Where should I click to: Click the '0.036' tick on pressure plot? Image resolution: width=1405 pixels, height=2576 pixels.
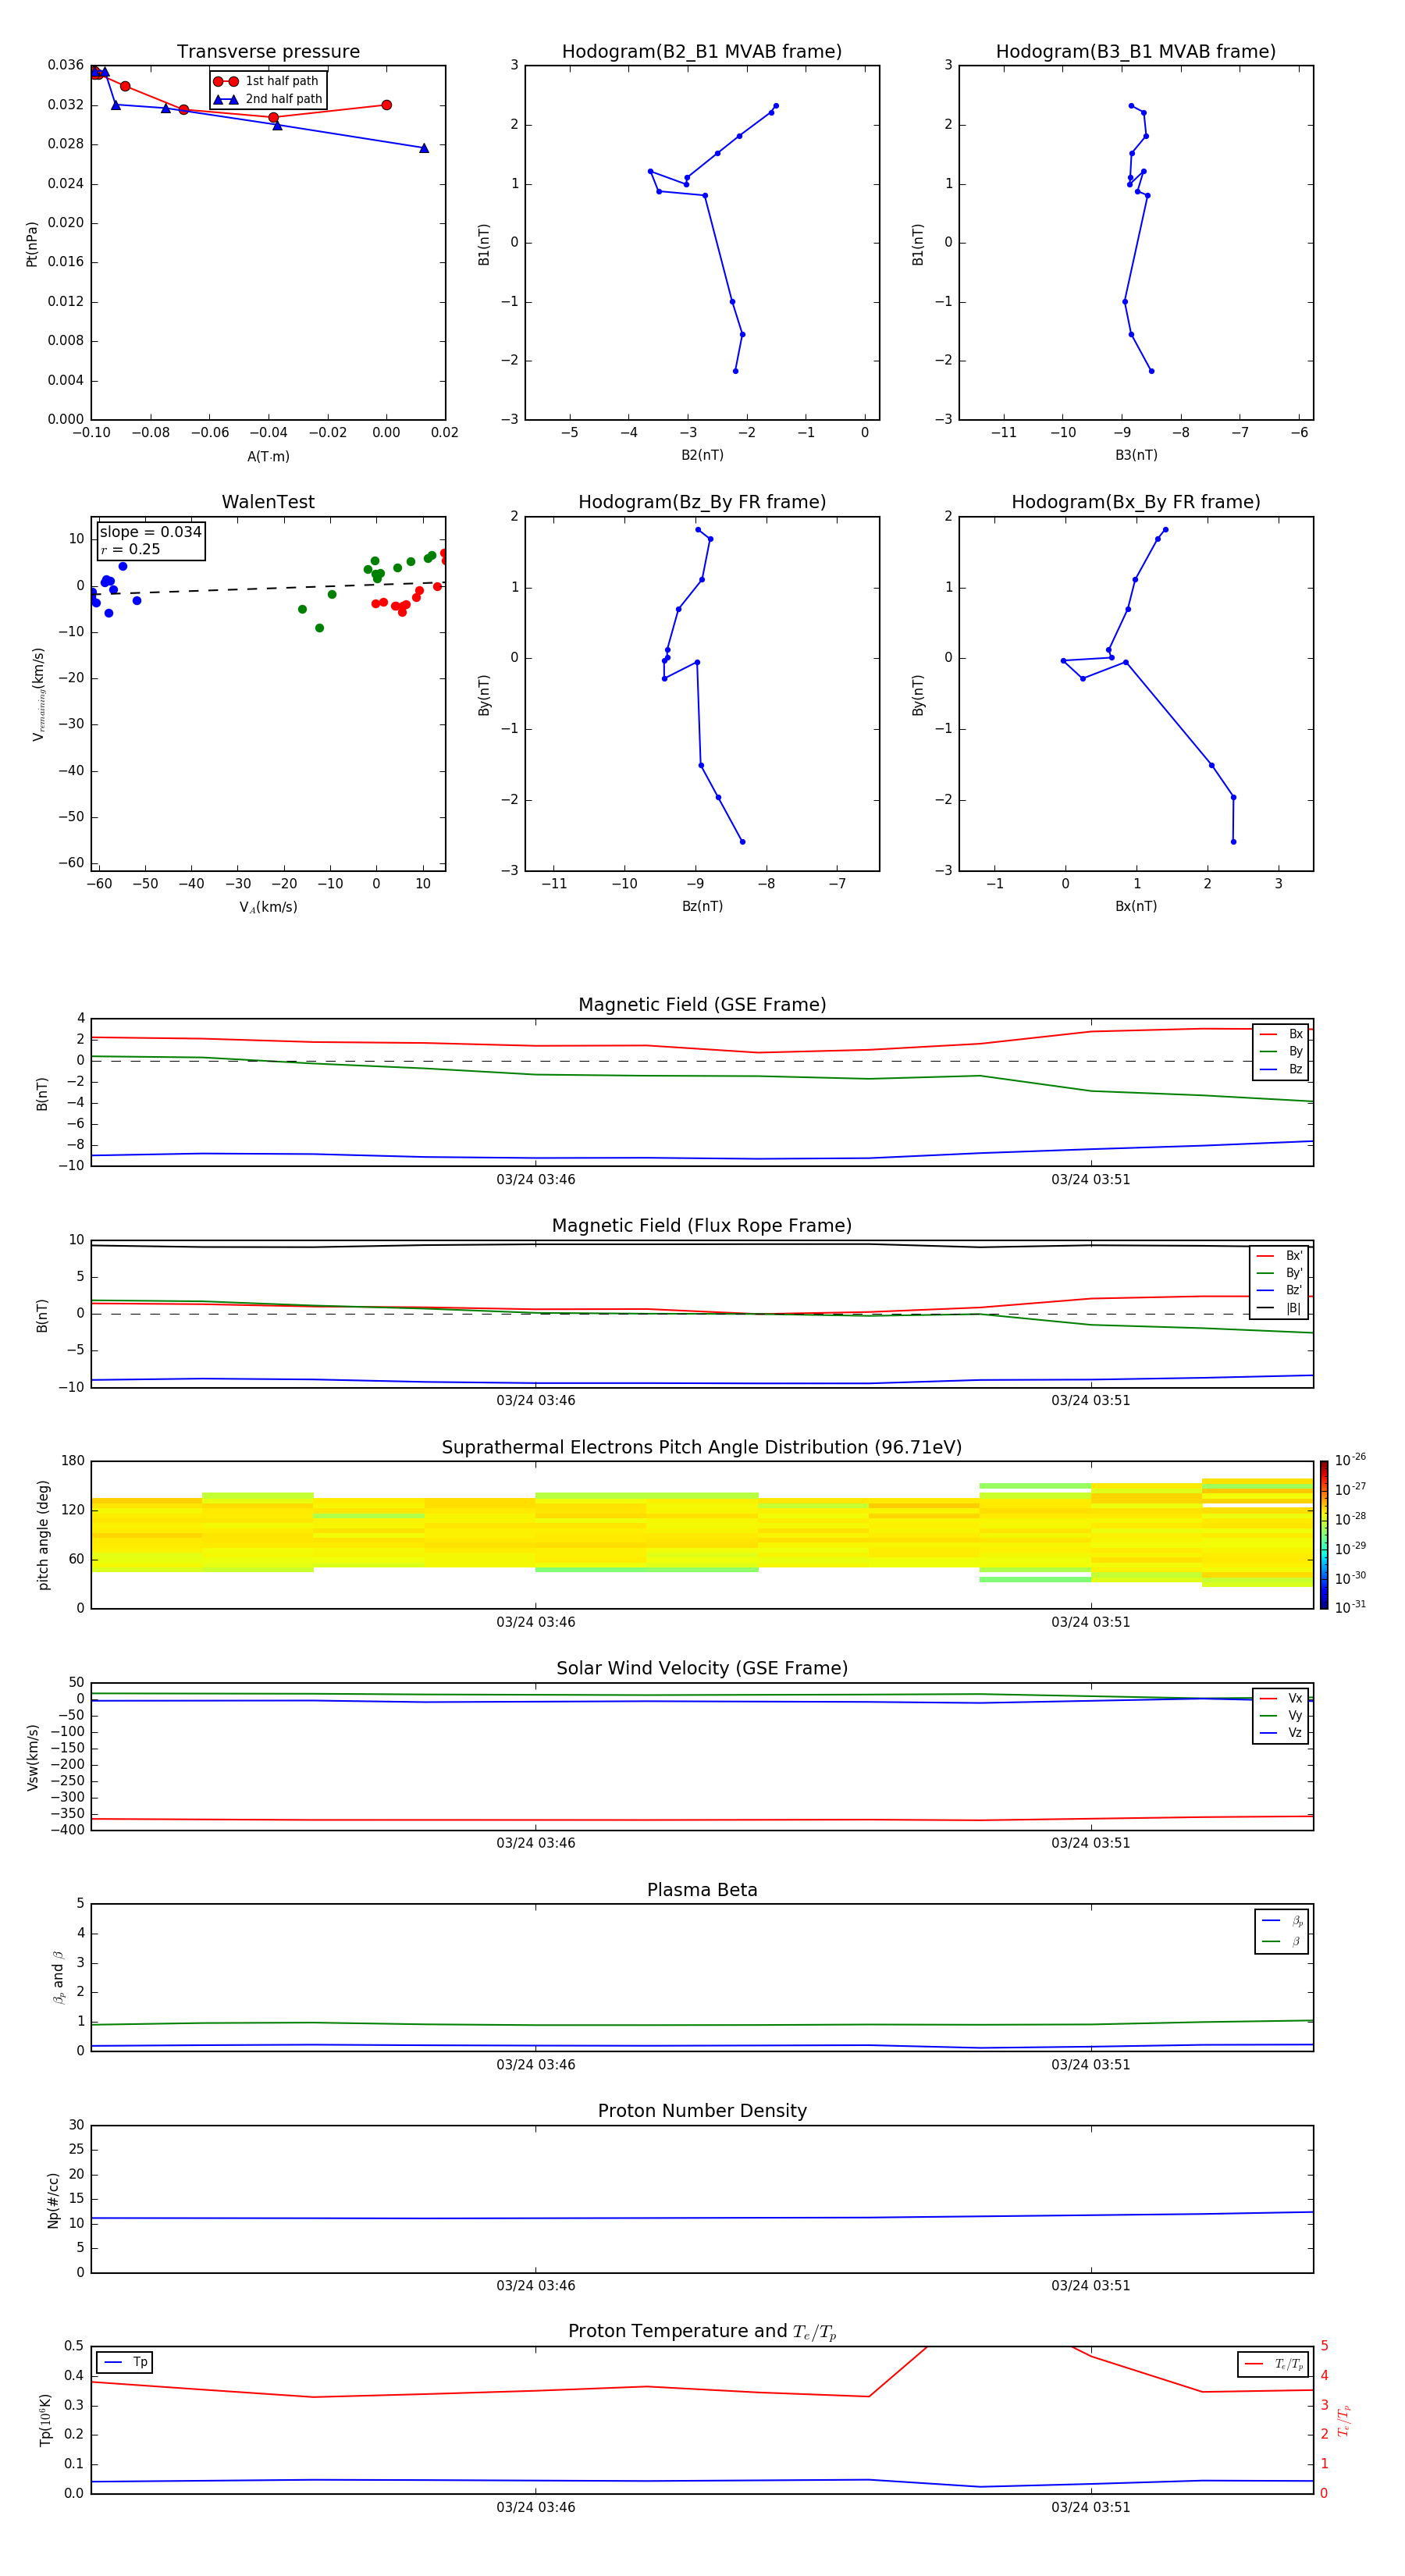point(66,65)
